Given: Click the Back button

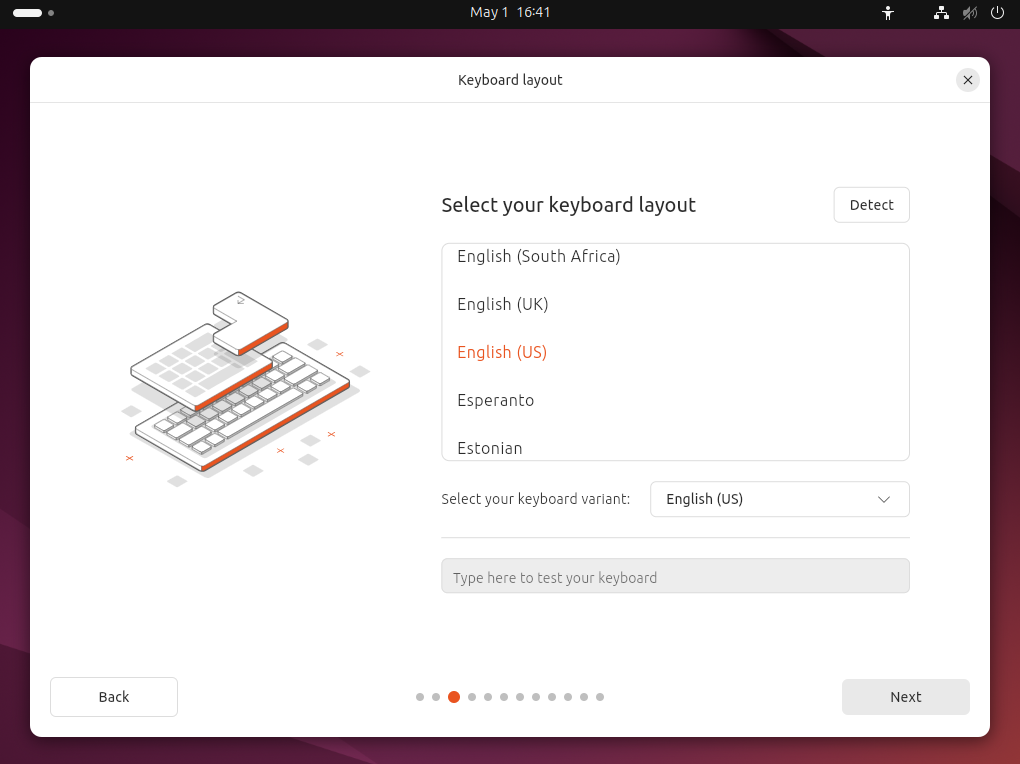Looking at the screenshot, I should click(x=114, y=697).
